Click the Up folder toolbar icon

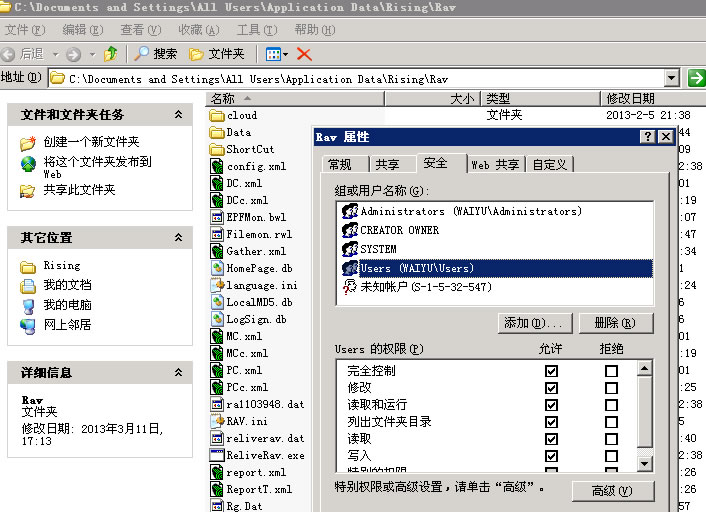coord(110,54)
